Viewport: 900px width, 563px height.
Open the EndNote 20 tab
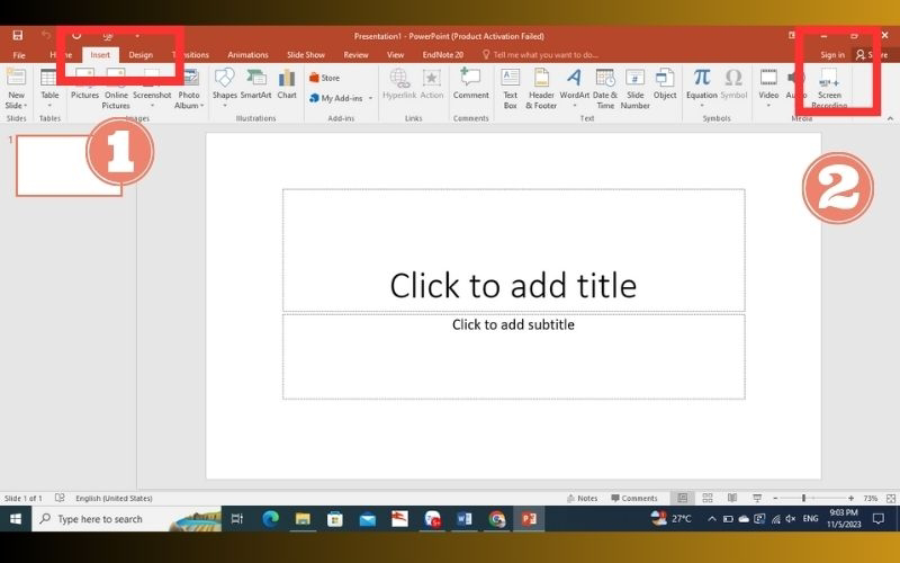[x=443, y=55]
